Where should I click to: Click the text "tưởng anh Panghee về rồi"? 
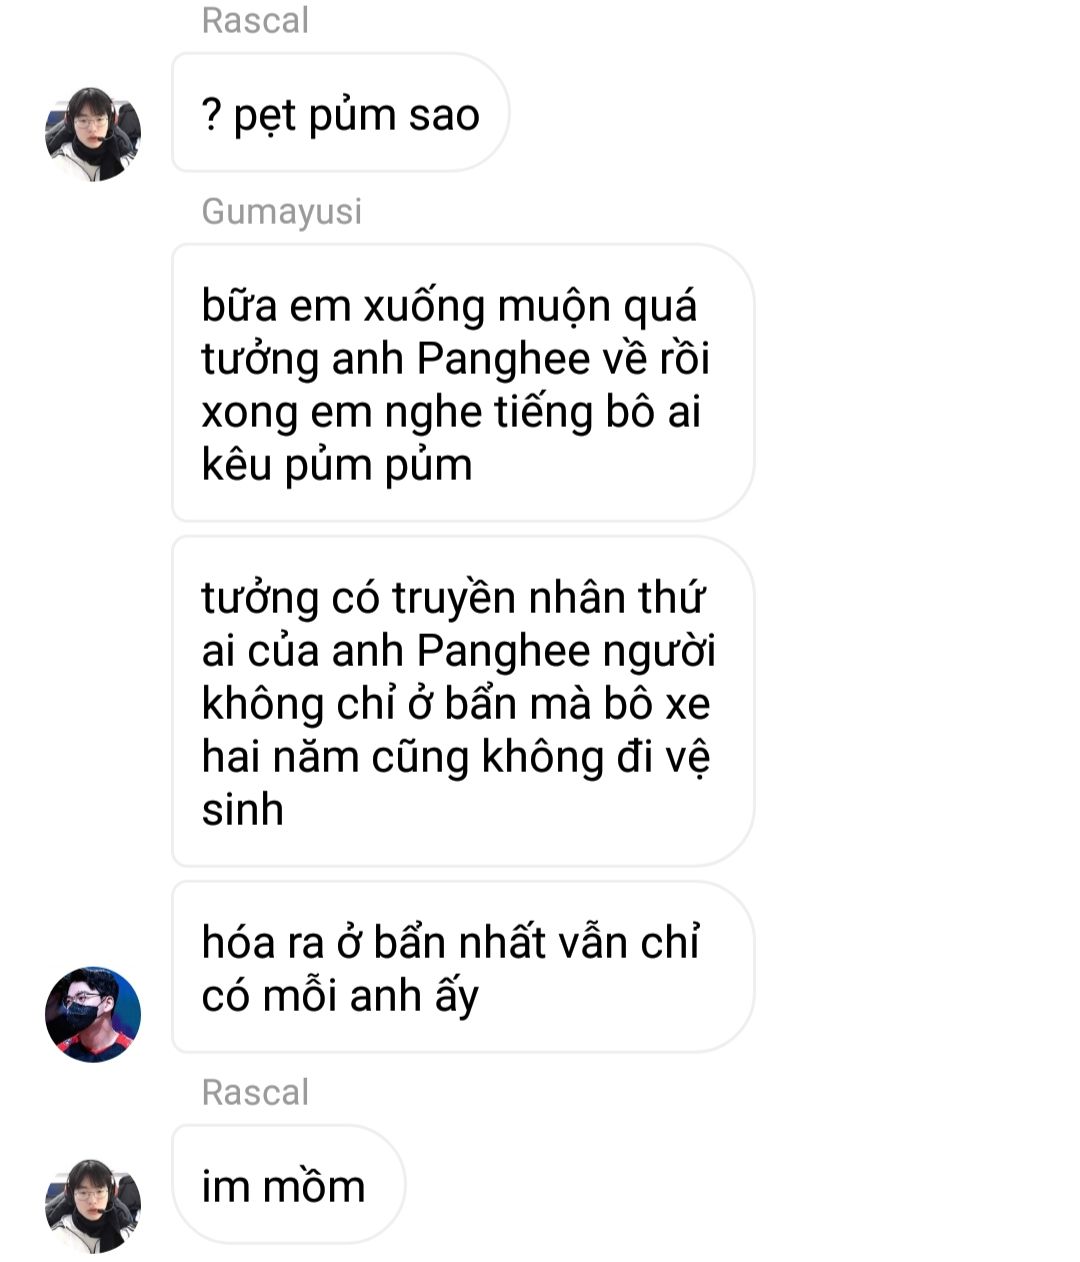pos(456,359)
